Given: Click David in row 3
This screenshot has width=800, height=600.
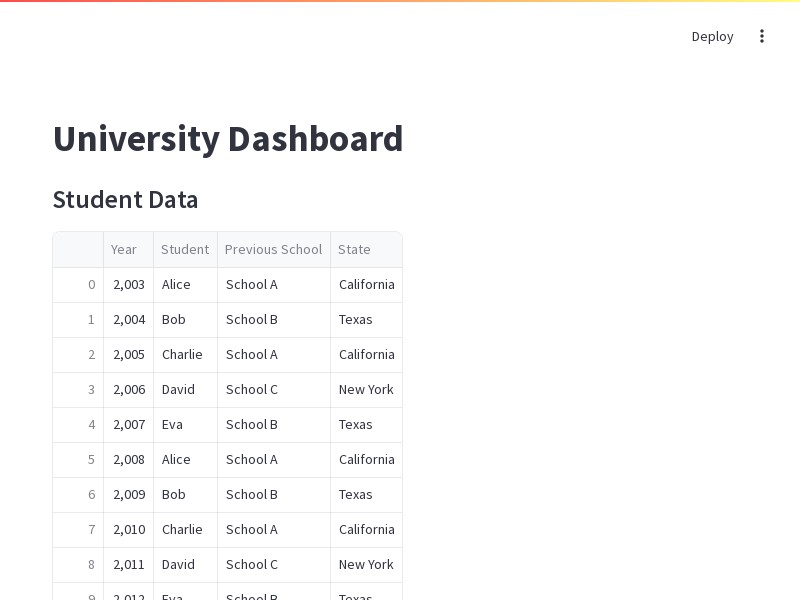Looking at the screenshot, I should (x=186, y=390).
